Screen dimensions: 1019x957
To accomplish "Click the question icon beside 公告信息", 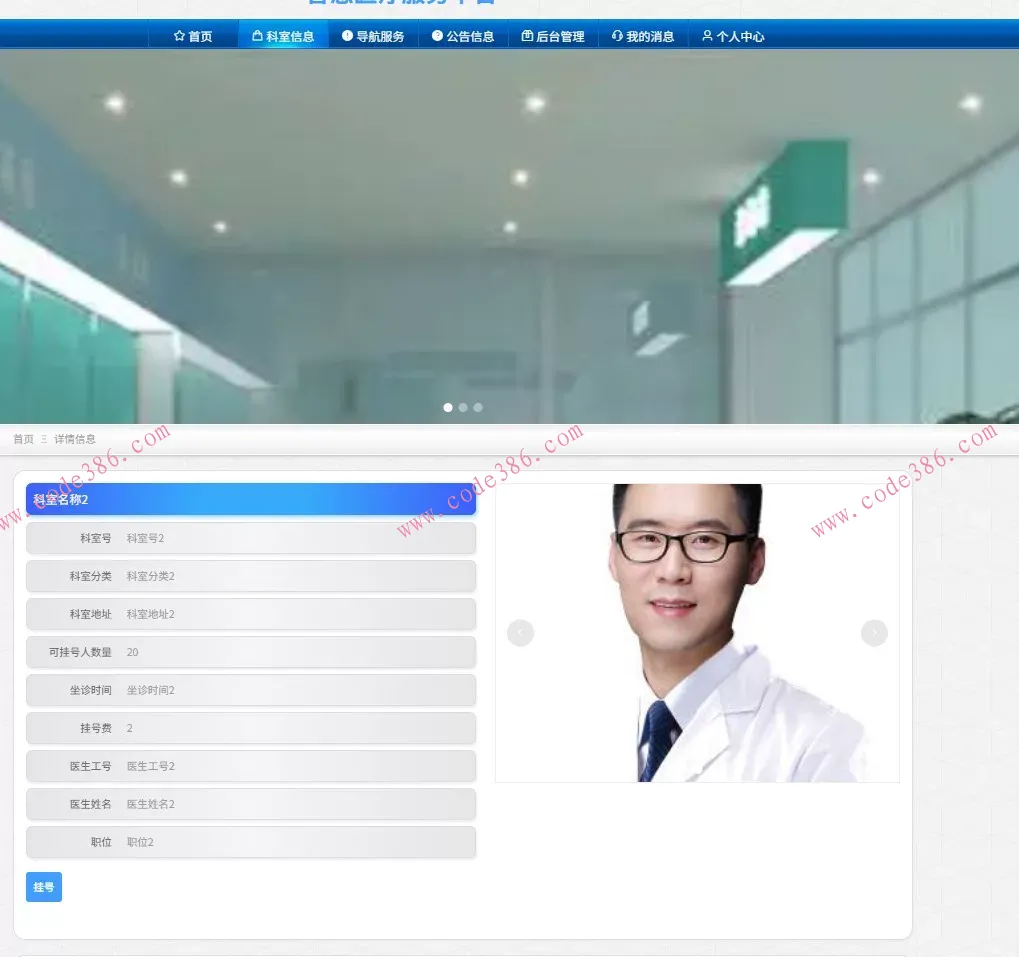I will pyautogui.click(x=437, y=36).
